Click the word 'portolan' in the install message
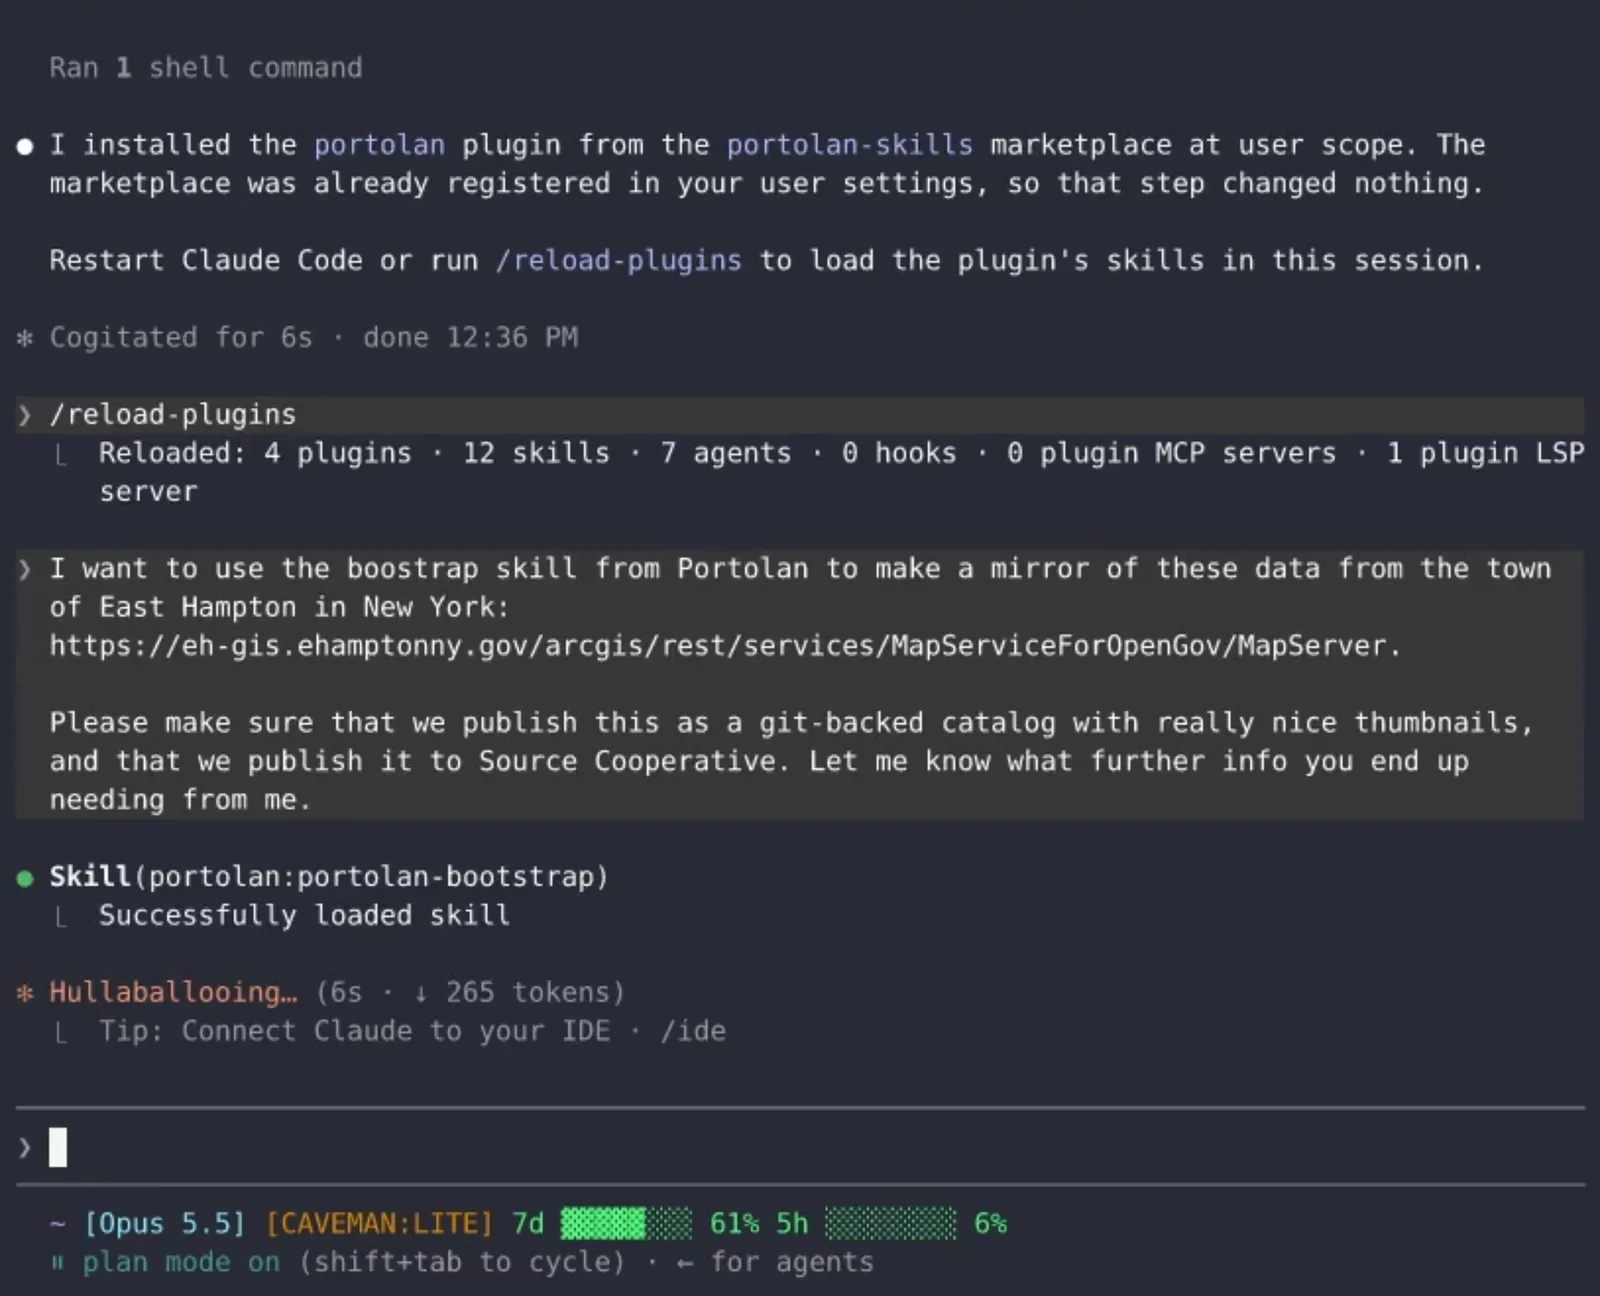 [379, 145]
